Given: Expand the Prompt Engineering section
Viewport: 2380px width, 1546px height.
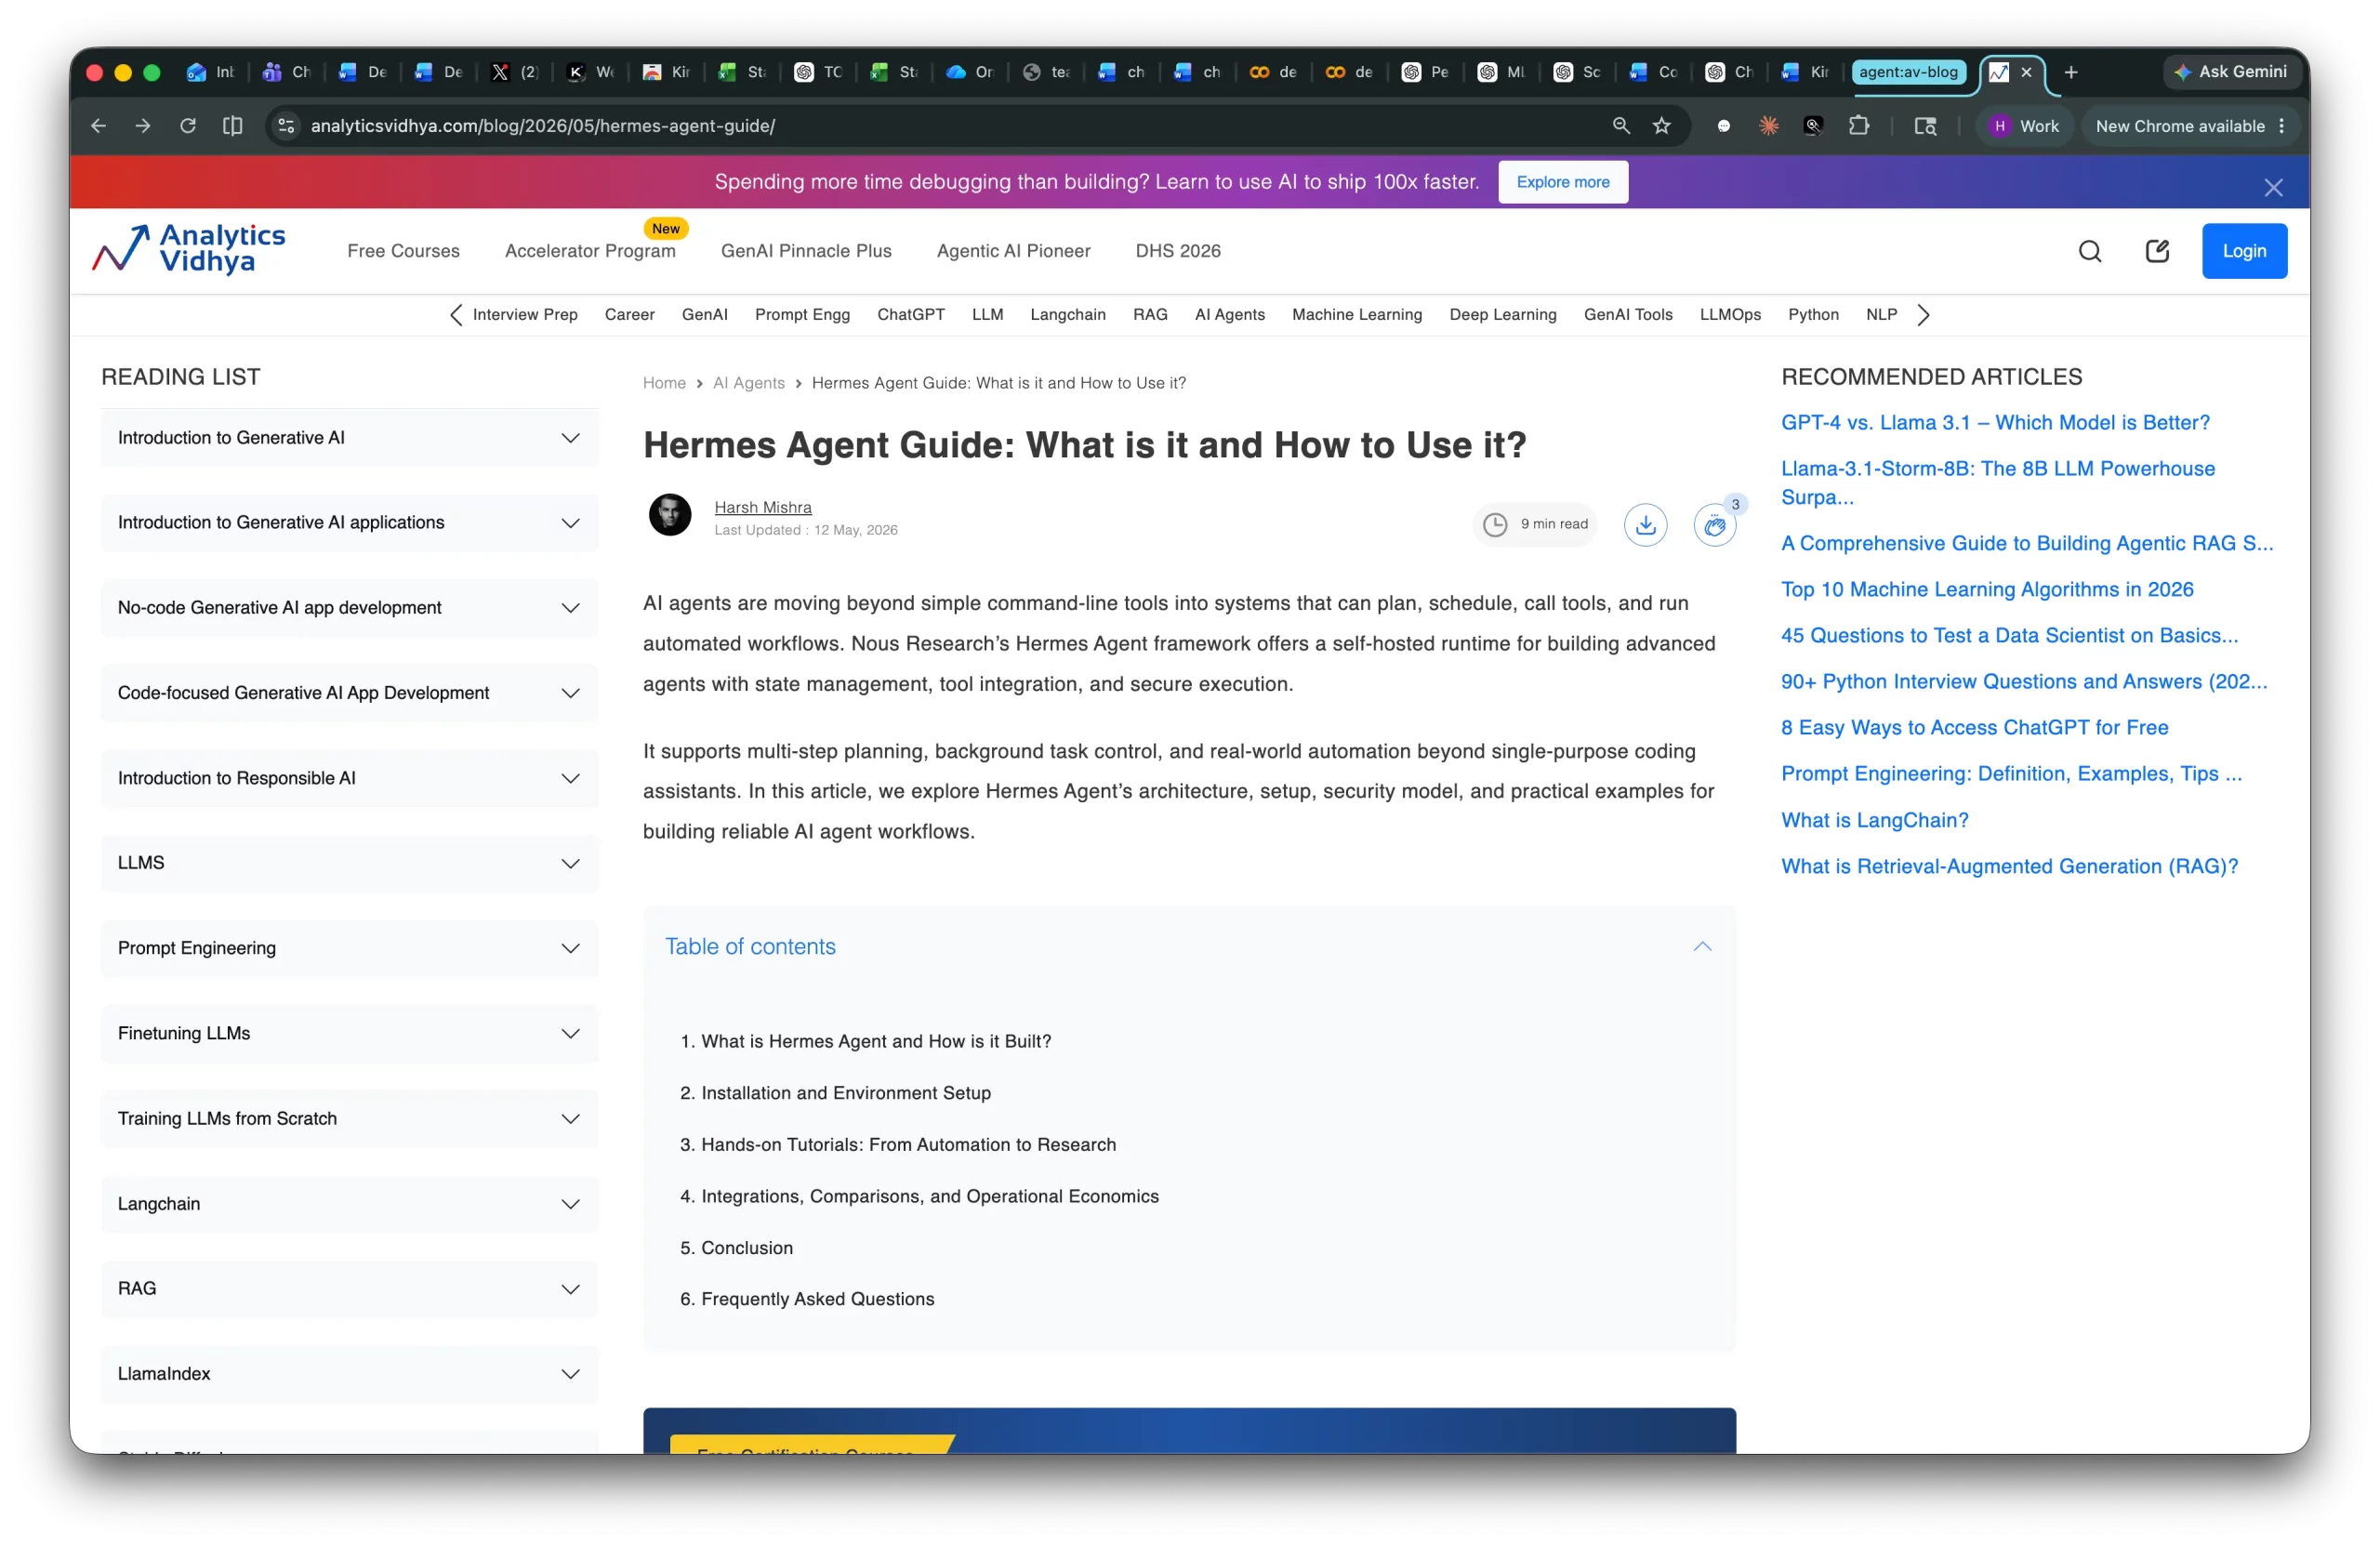Looking at the screenshot, I should click(349, 948).
